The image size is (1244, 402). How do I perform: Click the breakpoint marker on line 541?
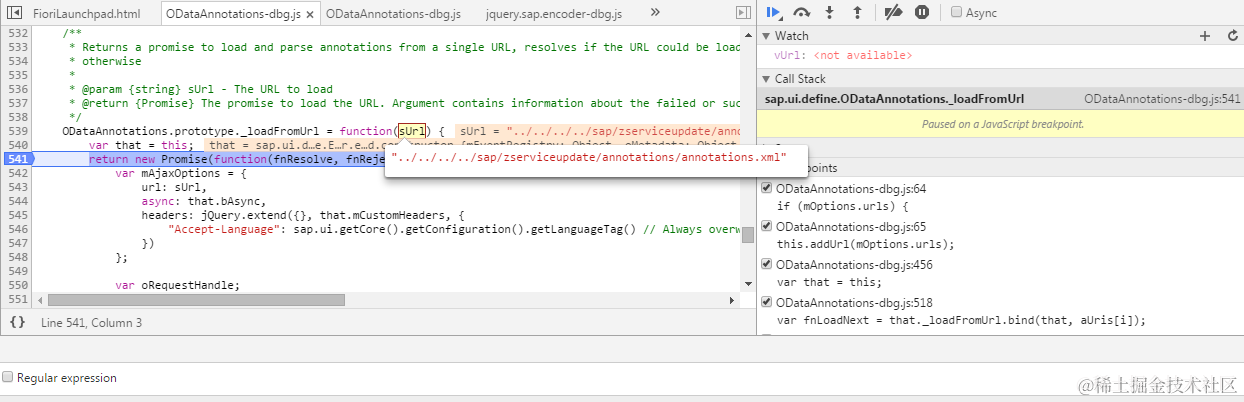point(17,159)
